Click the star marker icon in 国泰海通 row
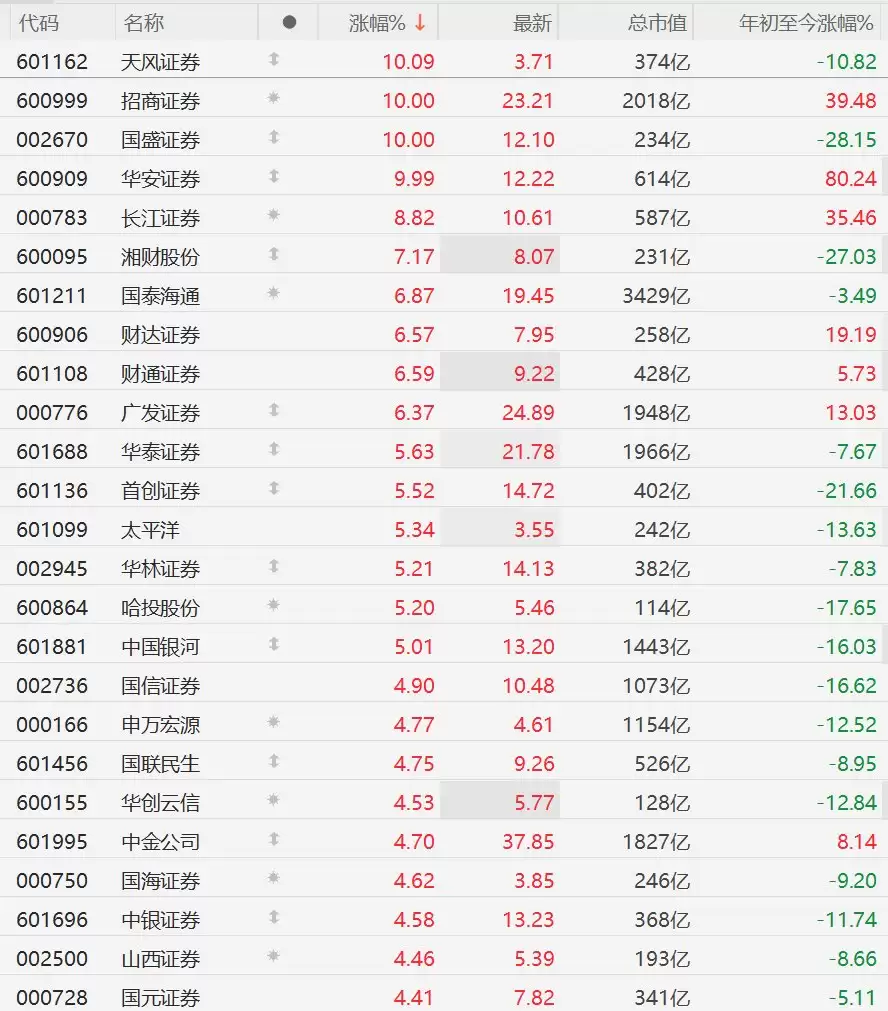This screenshot has width=888, height=1011. point(274,293)
